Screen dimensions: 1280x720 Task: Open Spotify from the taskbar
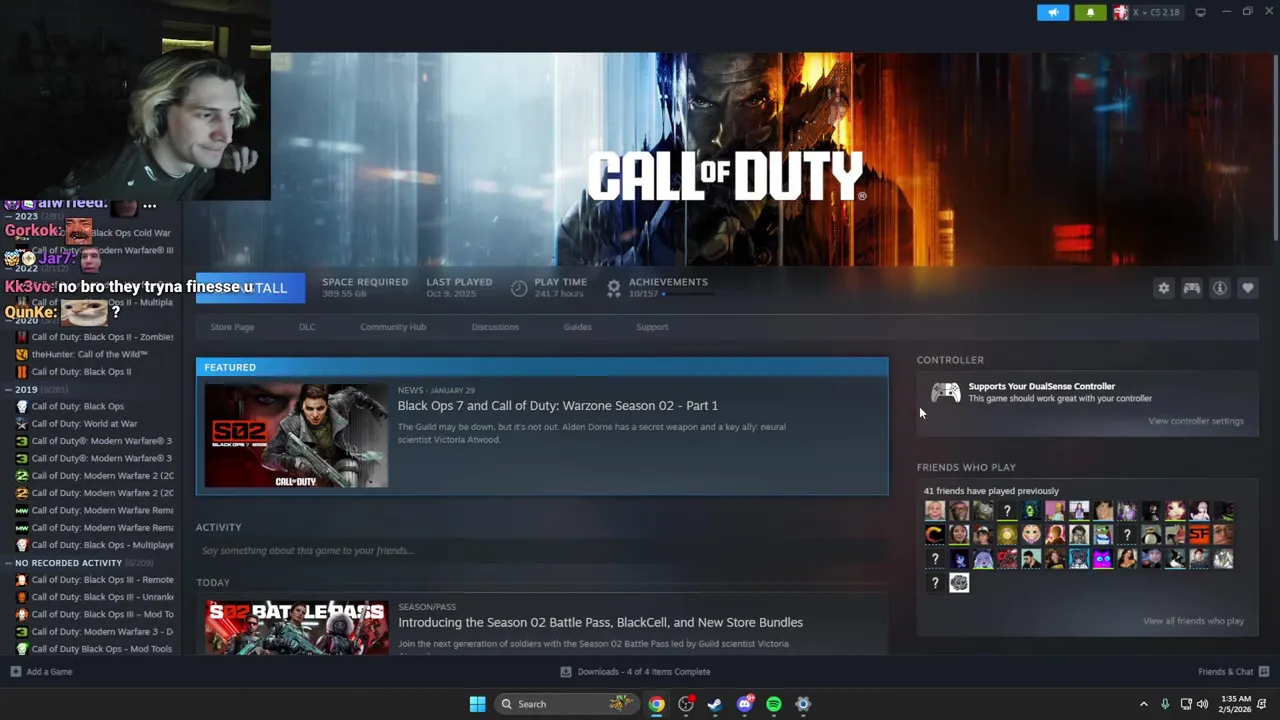click(774, 704)
